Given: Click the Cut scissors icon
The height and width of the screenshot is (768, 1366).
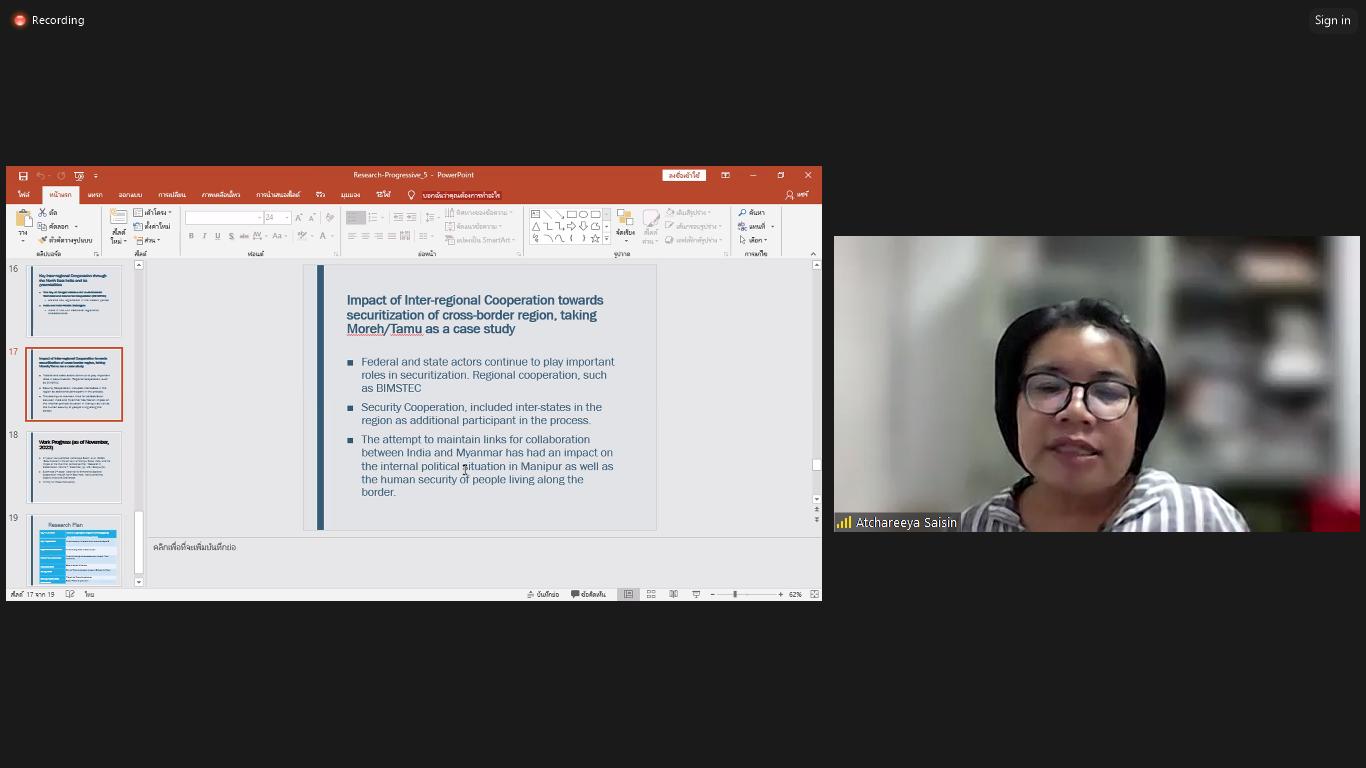Looking at the screenshot, I should 43,213.
